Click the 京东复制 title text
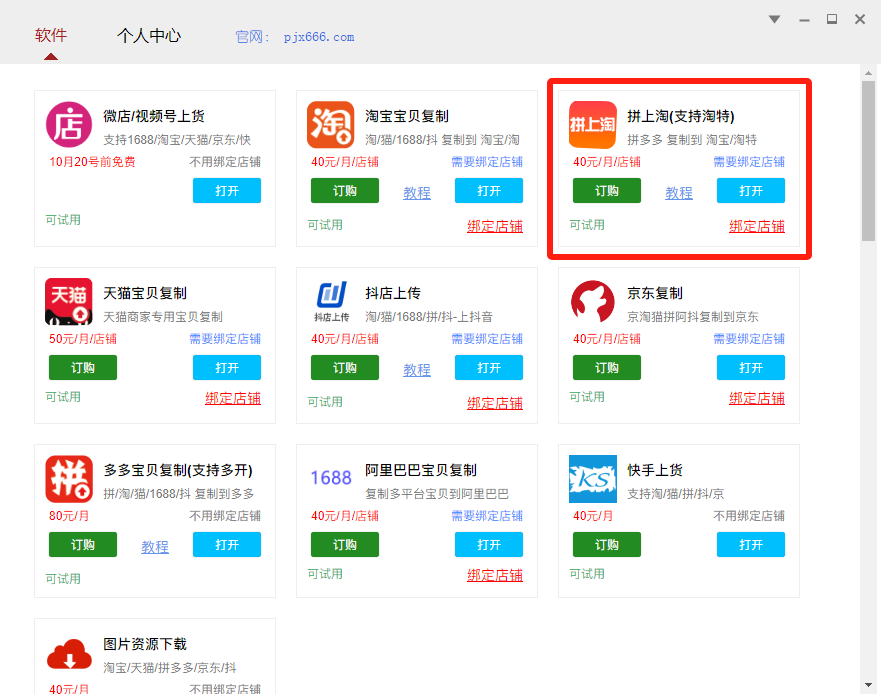This screenshot has height=698, width=881. pyautogui.click(x=655, y=293)
